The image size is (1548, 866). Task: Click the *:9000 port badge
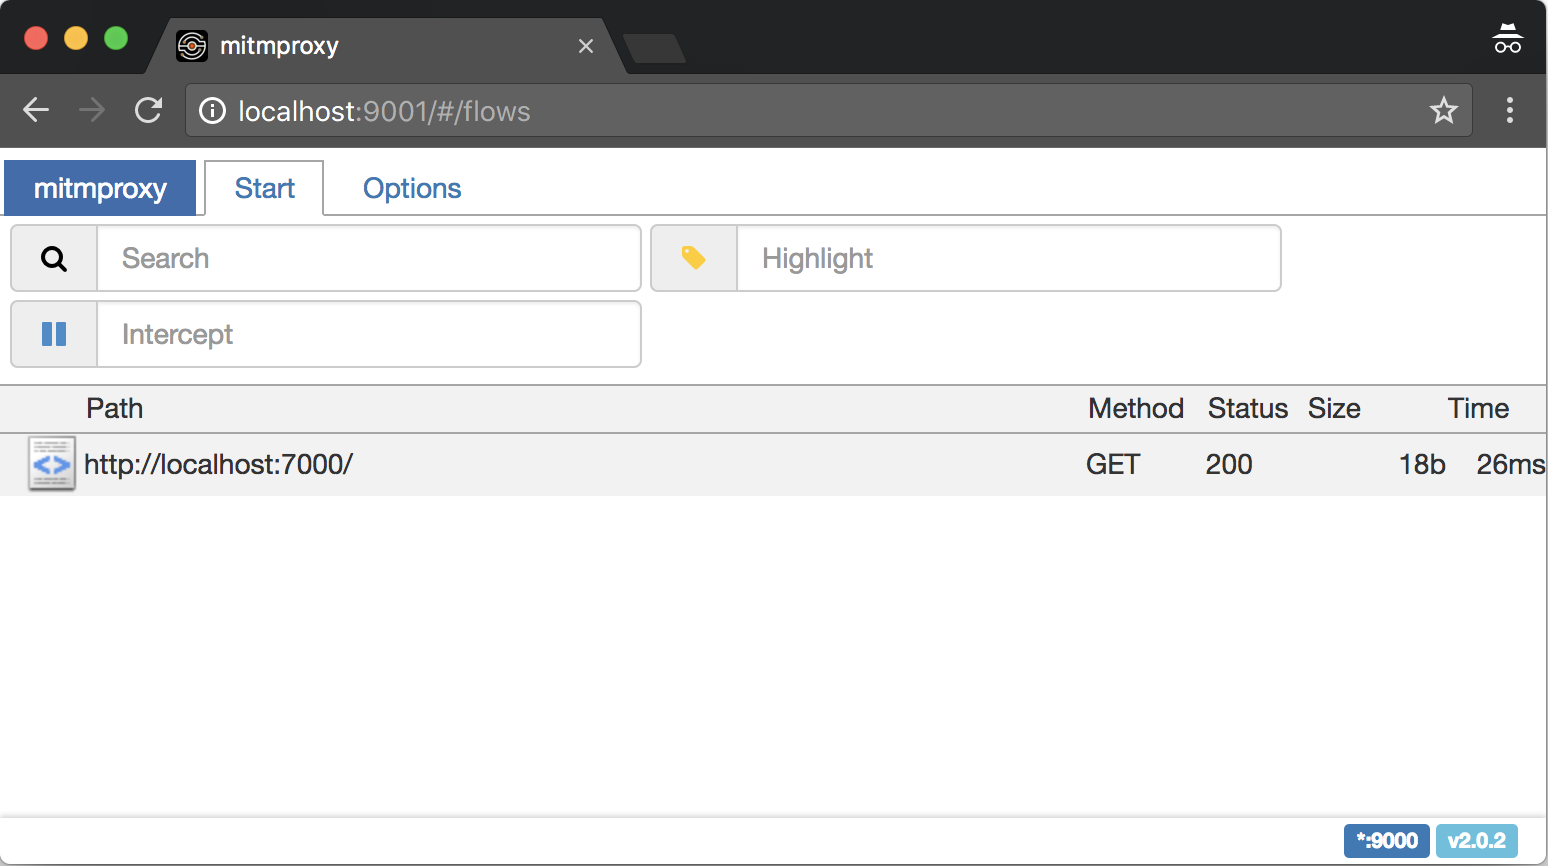point(1387,841)
